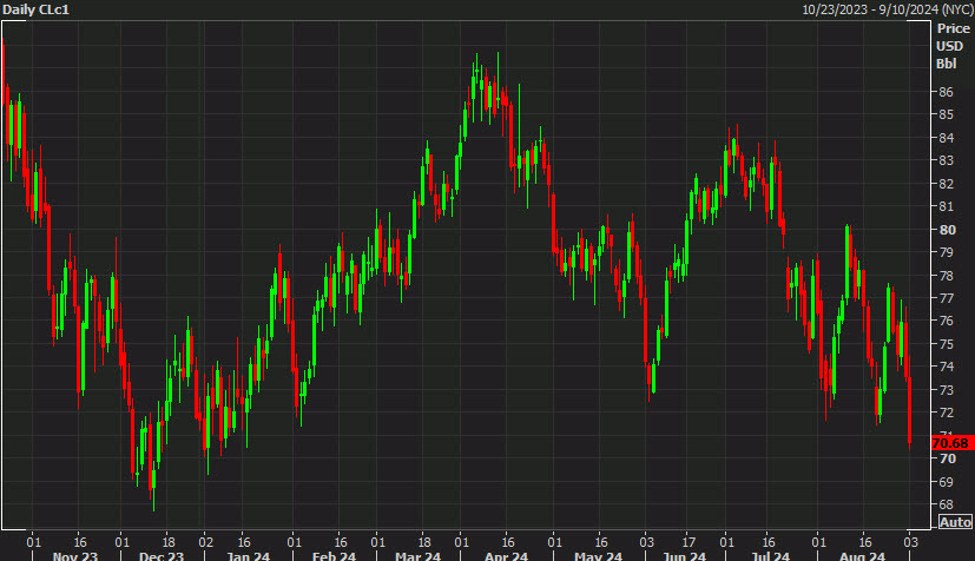Select Dec 23 on the time axis
Viewport: 975px width, 561px height.
click(x=161, y=553)
